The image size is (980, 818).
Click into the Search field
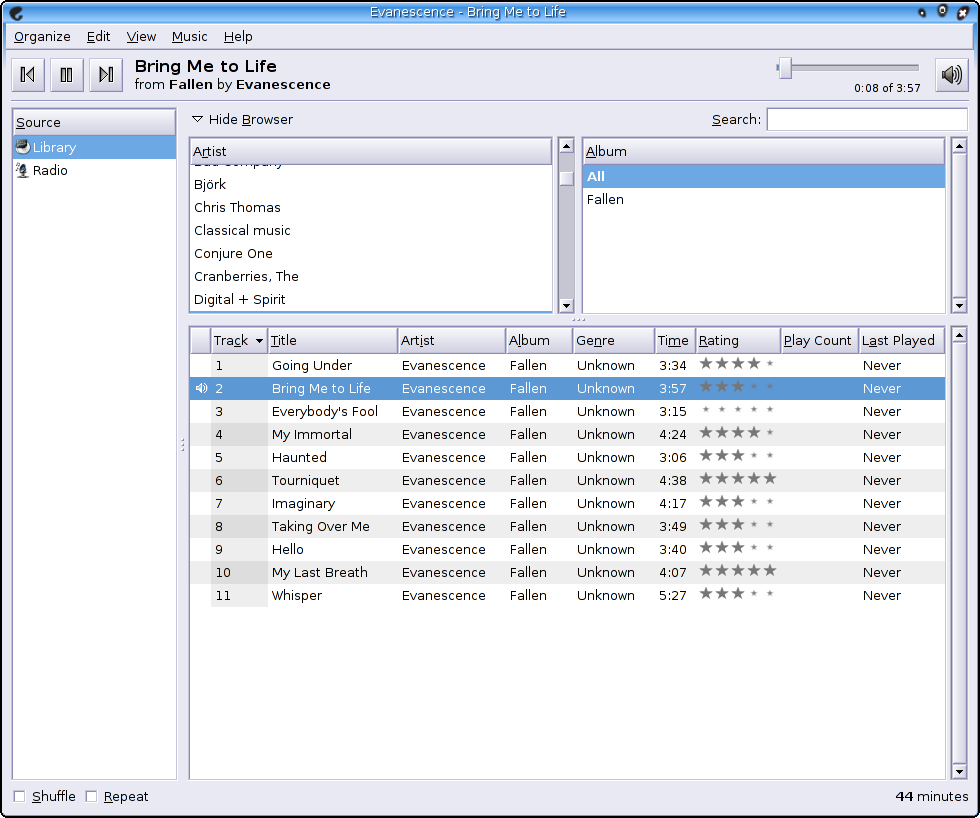(x=866, y=119)
